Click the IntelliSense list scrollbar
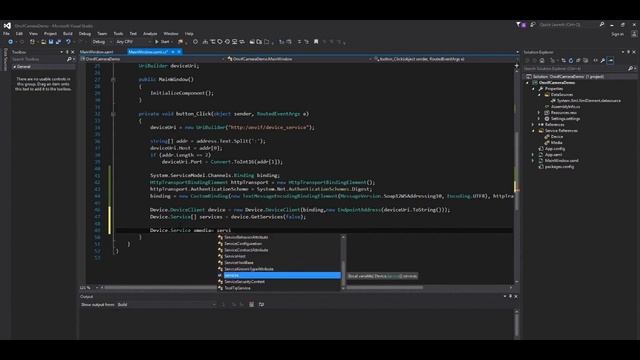 [x=343, y=263]
